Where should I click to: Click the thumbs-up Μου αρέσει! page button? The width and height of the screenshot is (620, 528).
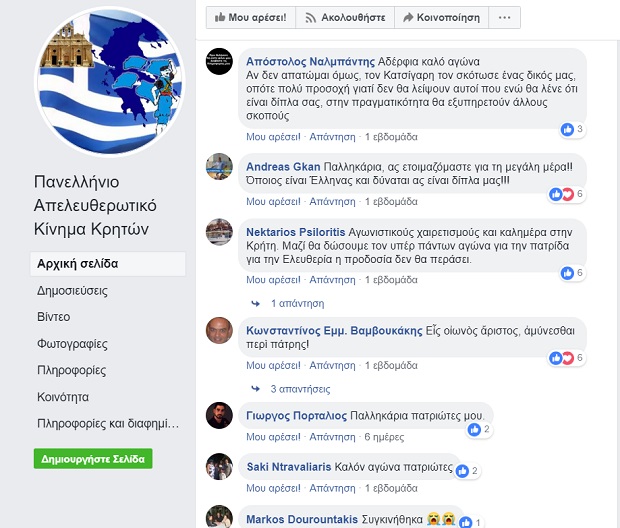251,18
